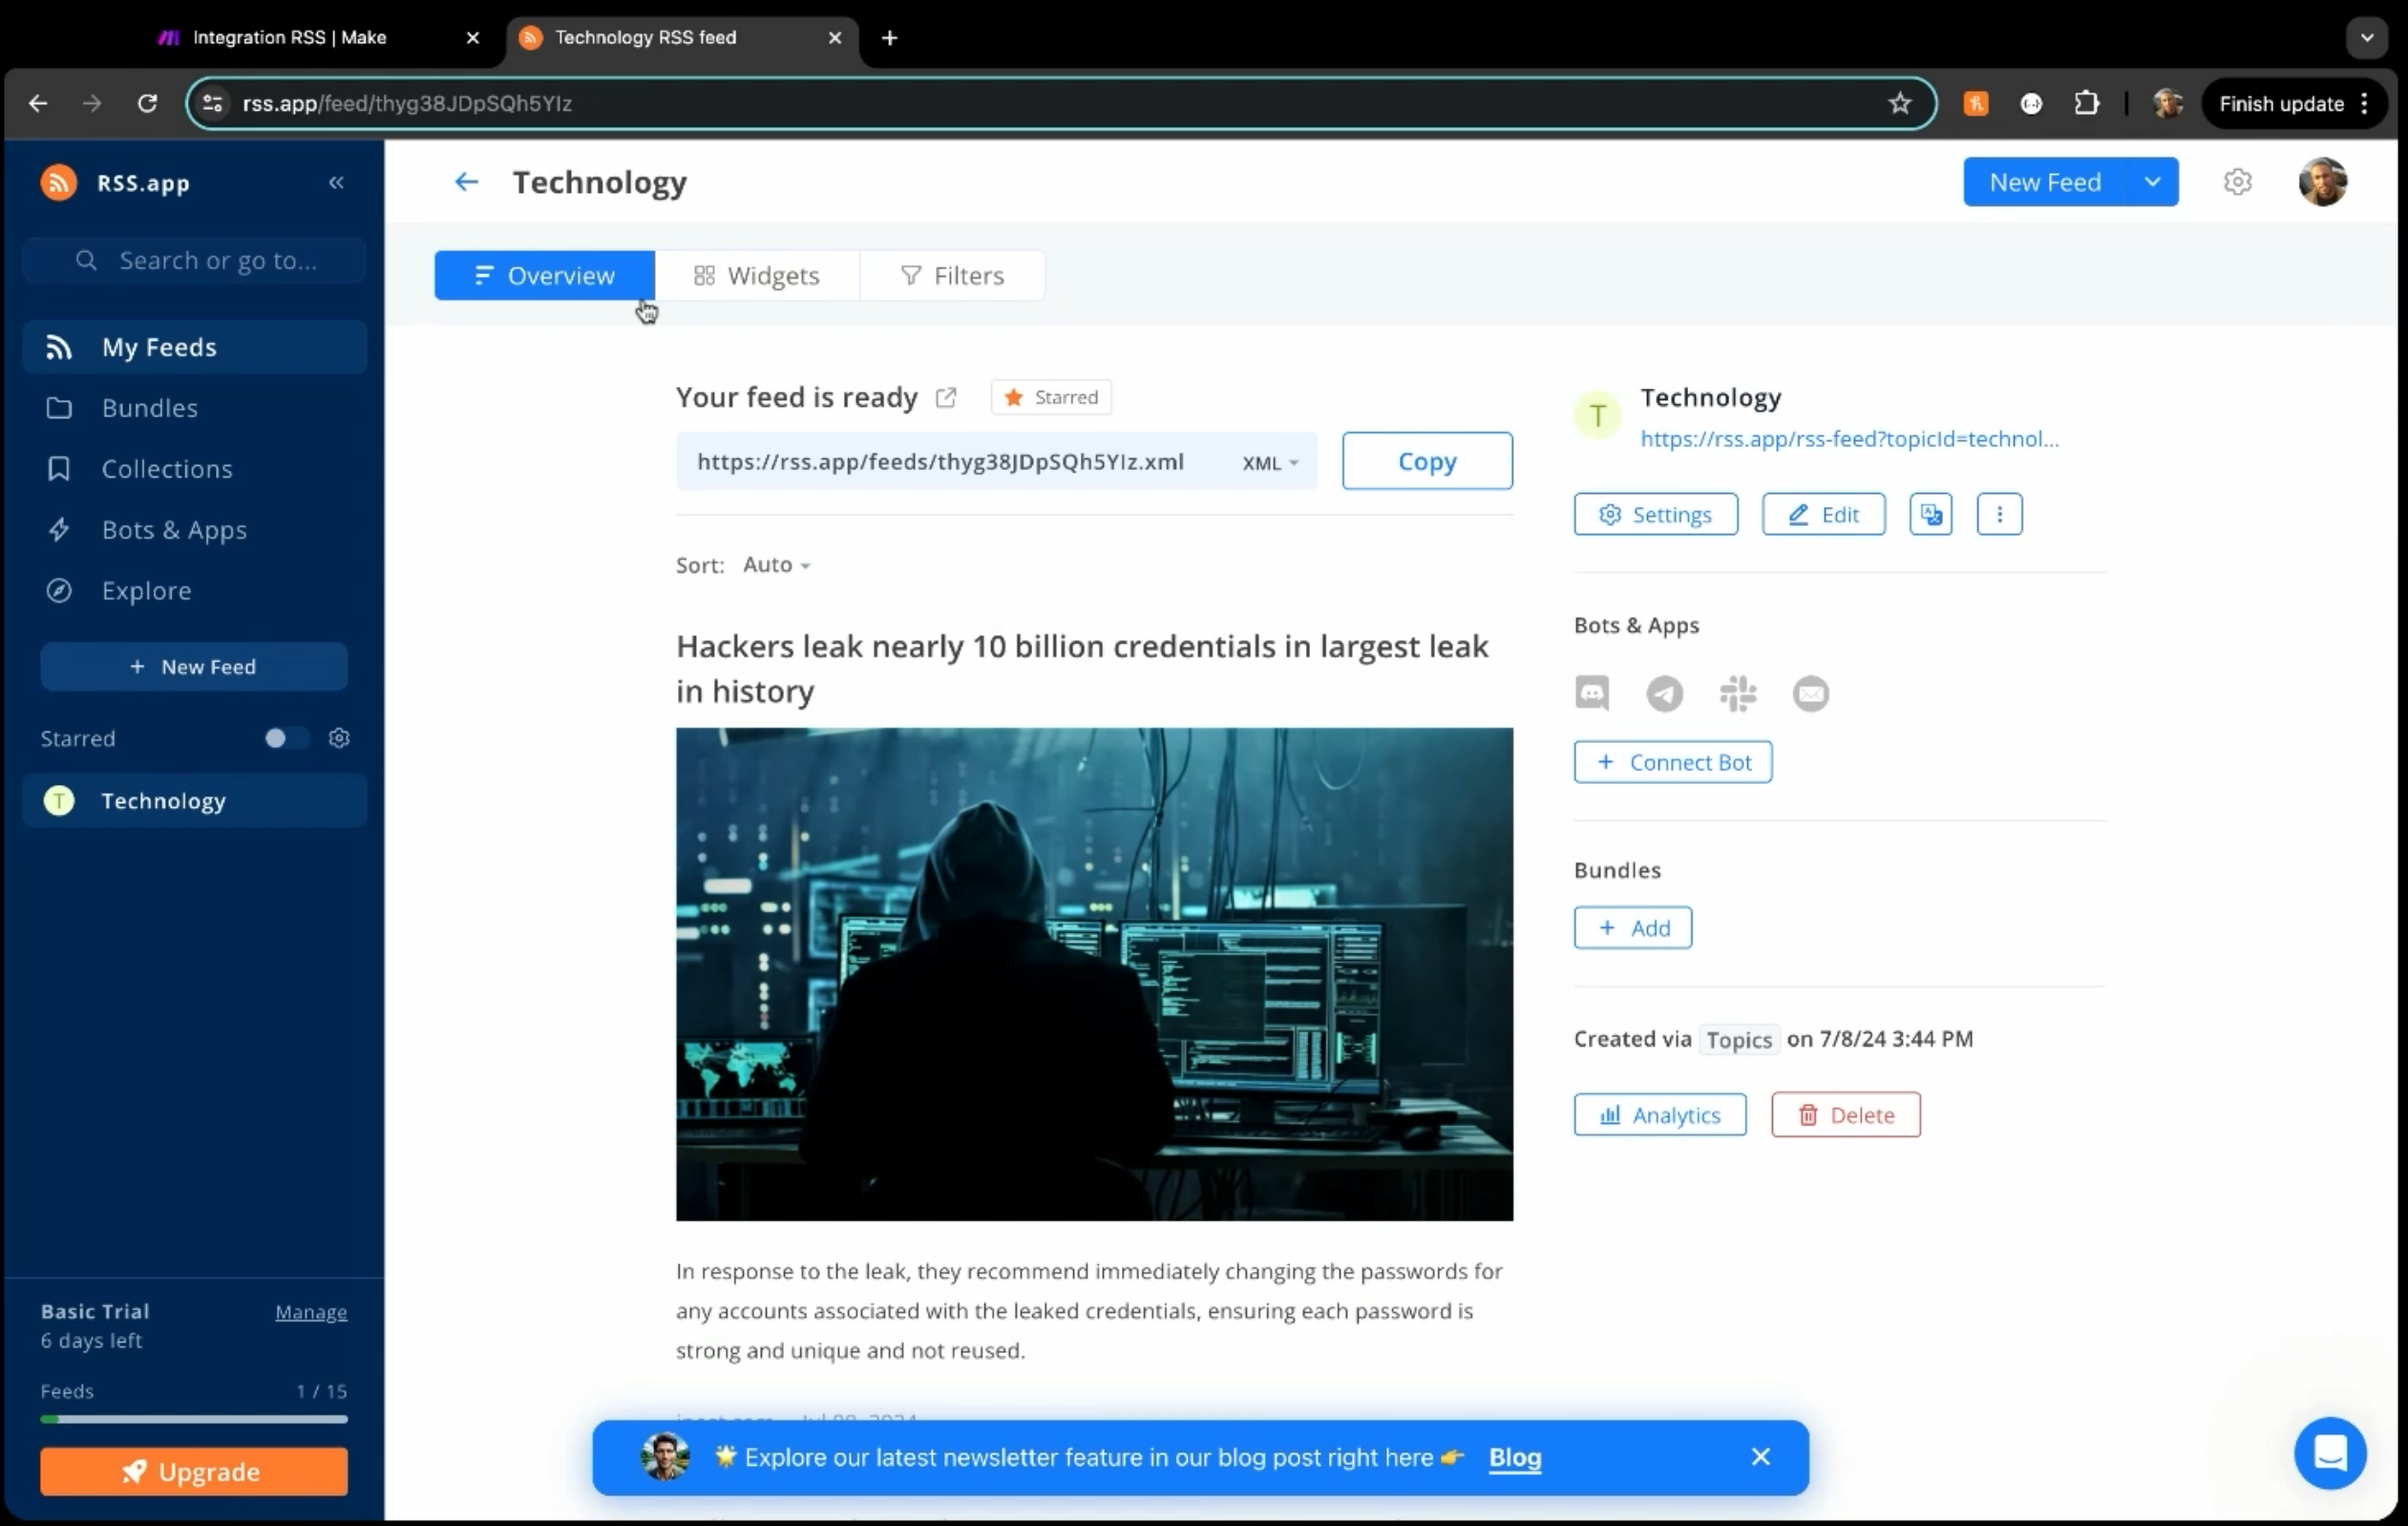The image size is (2408, 1526).
Task: Bookmark this page with star icon
Action: click(1900, 103)
